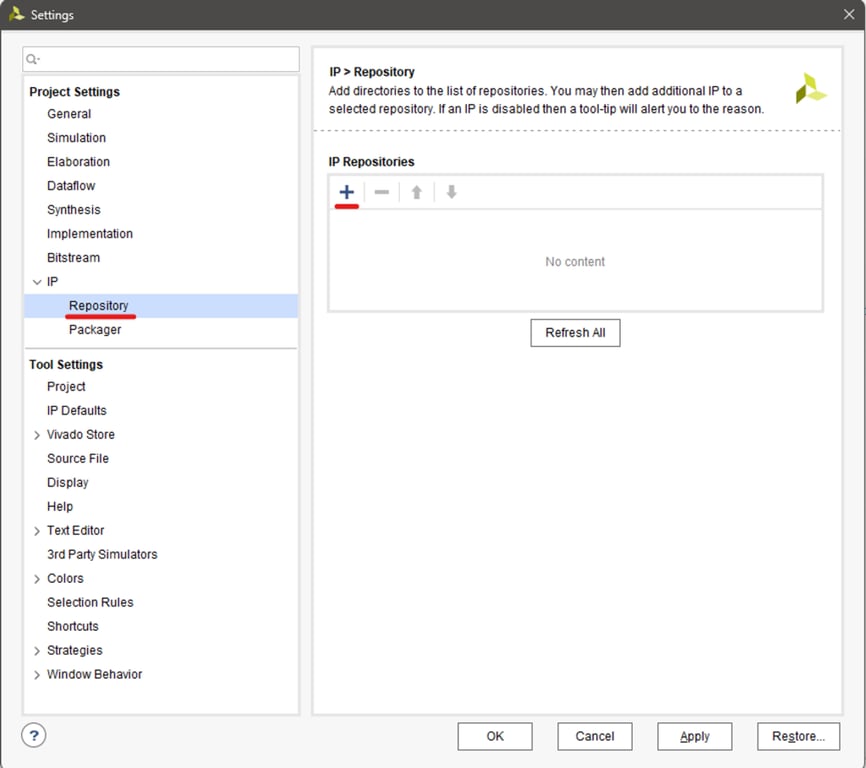Select Text Editor item

tap(76, 531)
